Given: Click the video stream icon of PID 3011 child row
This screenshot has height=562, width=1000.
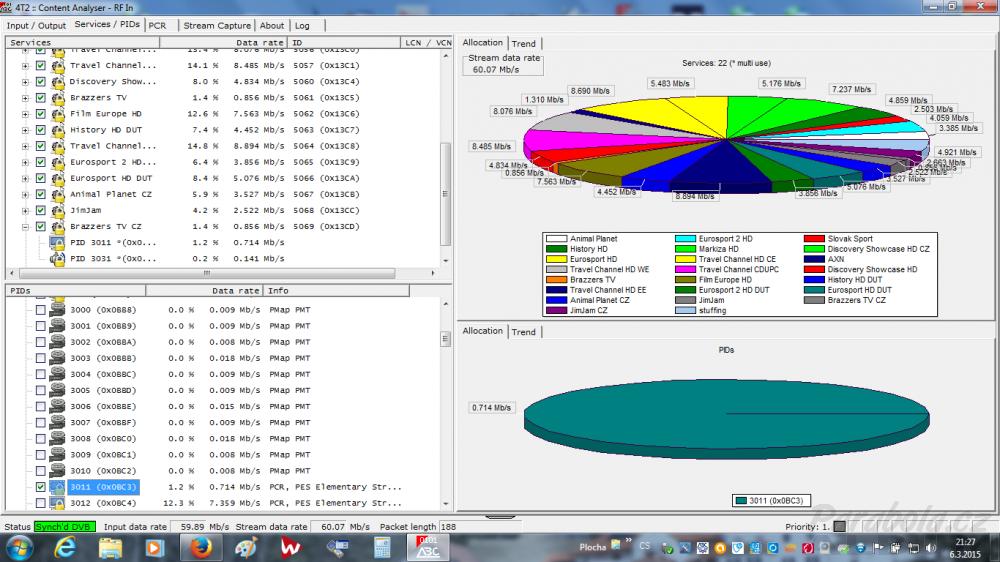Looking at the screenshot, I should tap(57, 242).
